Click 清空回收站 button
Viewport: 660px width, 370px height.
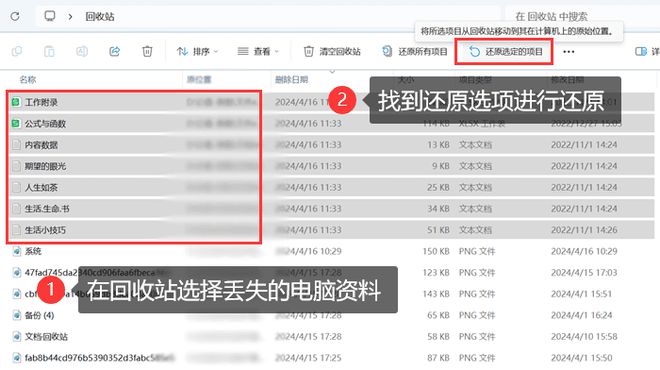point(332,51)
